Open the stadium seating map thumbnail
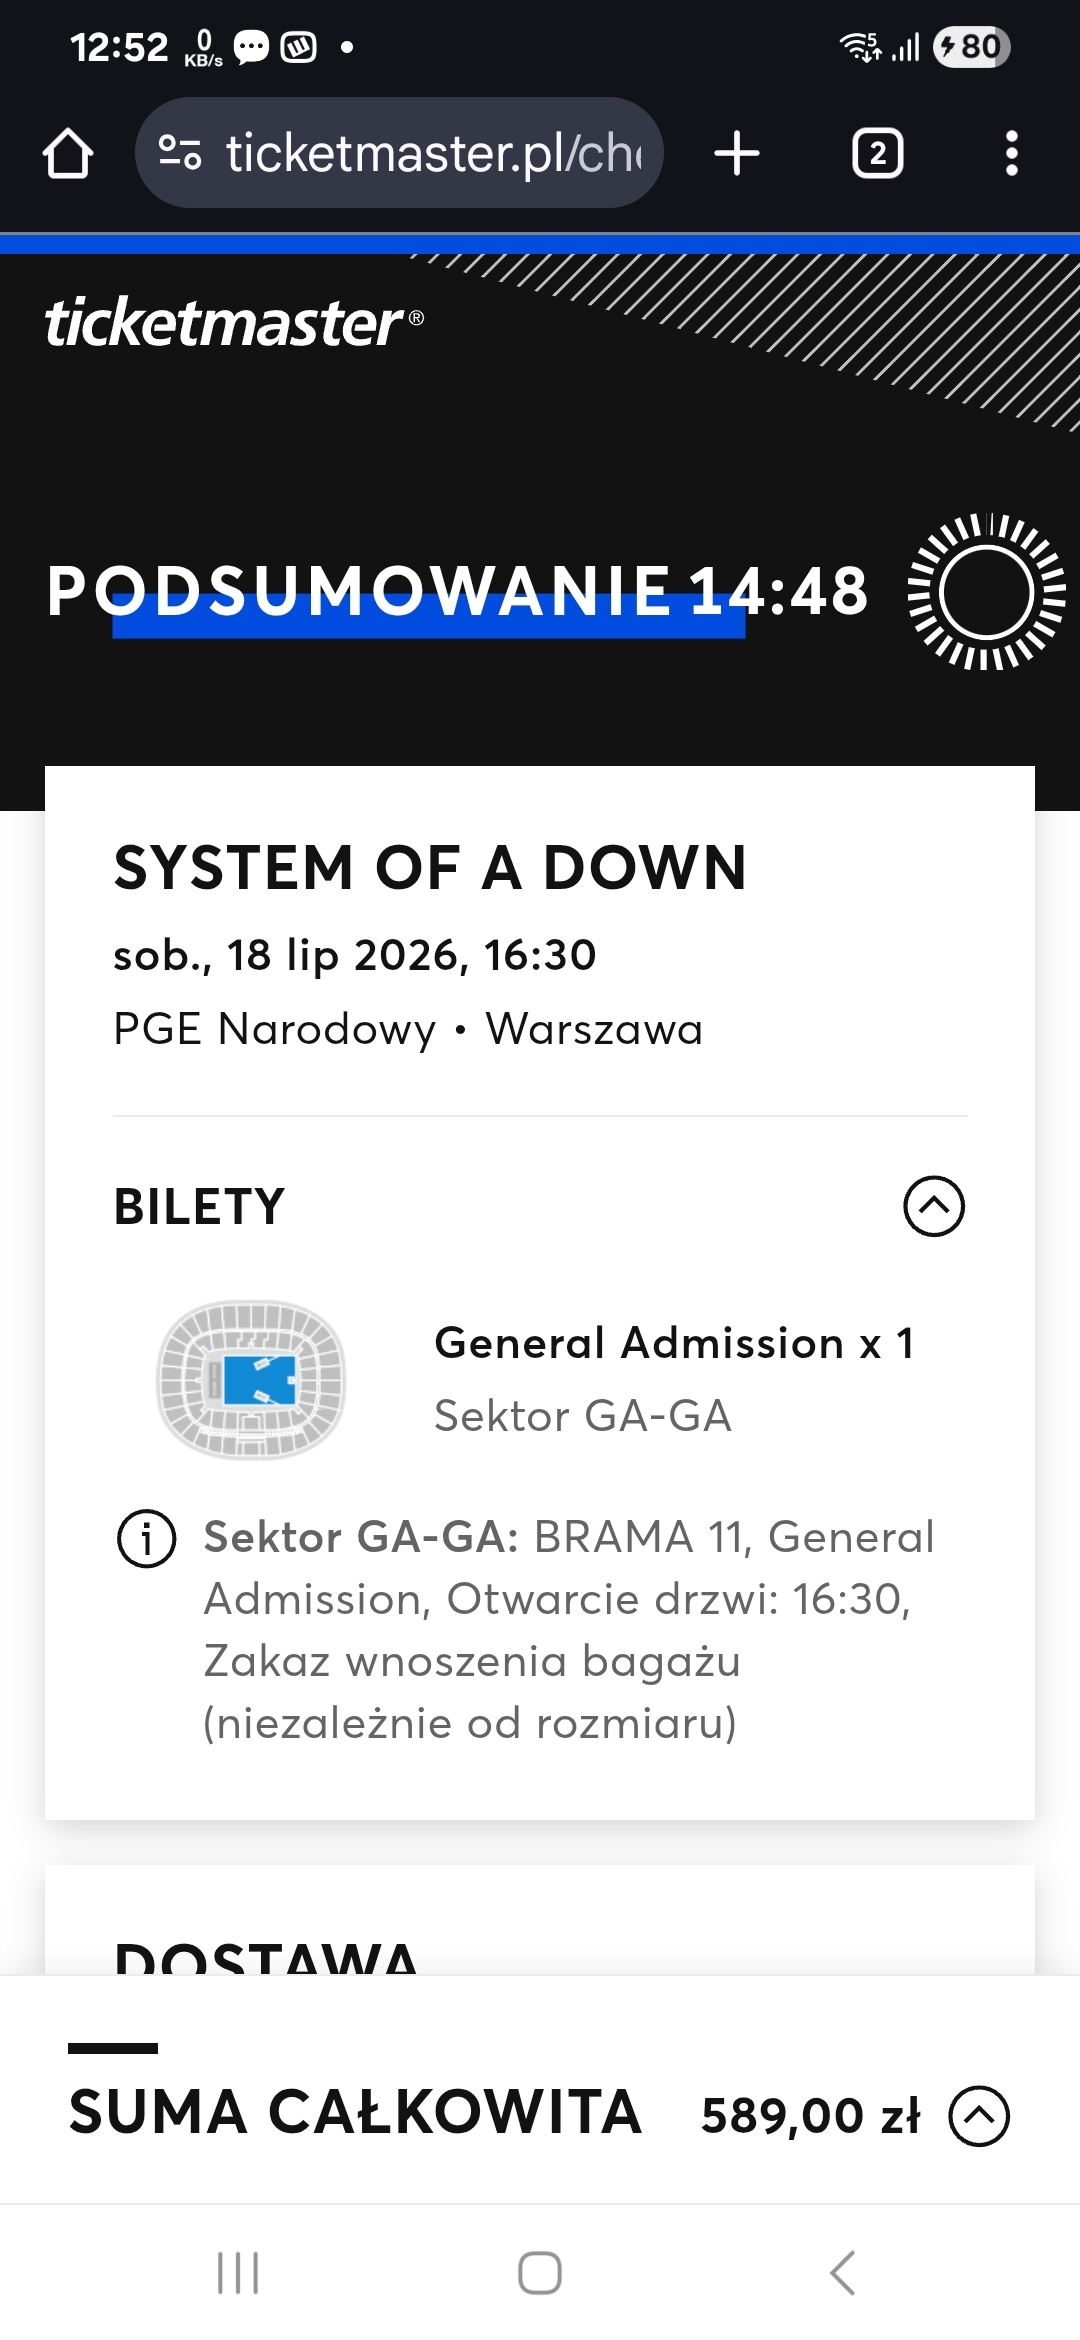 (x=251, y=1380)
